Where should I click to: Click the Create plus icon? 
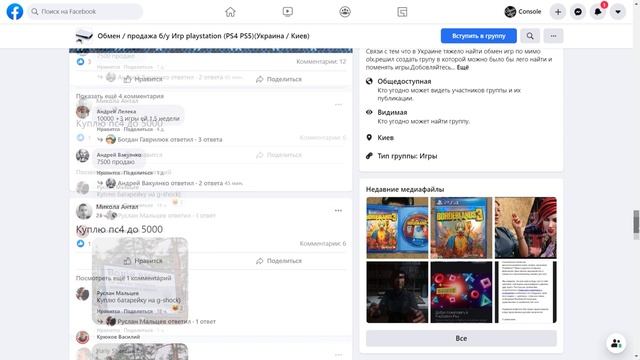[558, 12]
